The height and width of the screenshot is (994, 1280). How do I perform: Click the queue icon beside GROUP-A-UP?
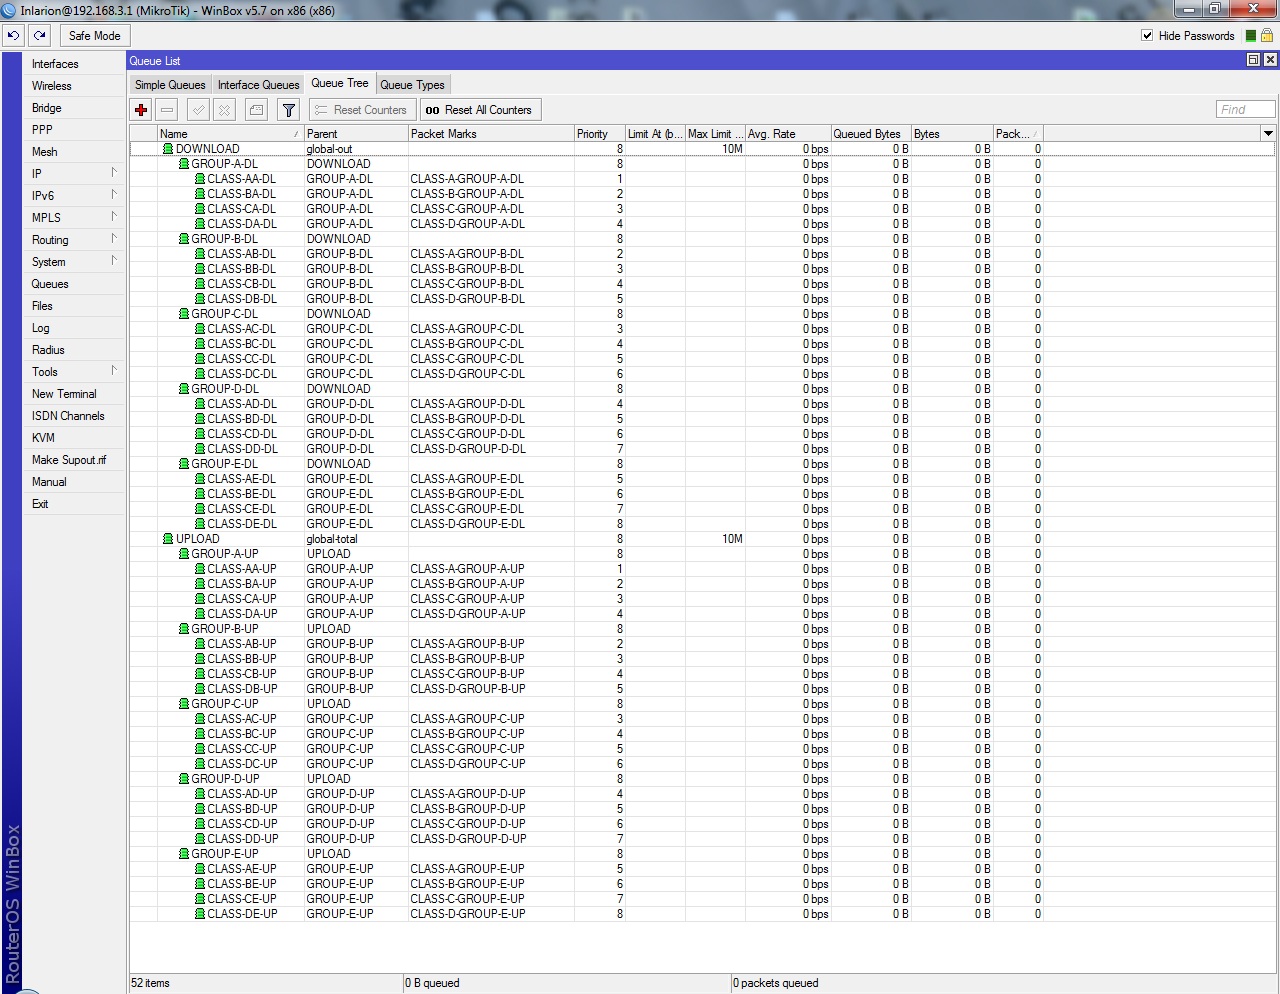(x=184, y=554)
